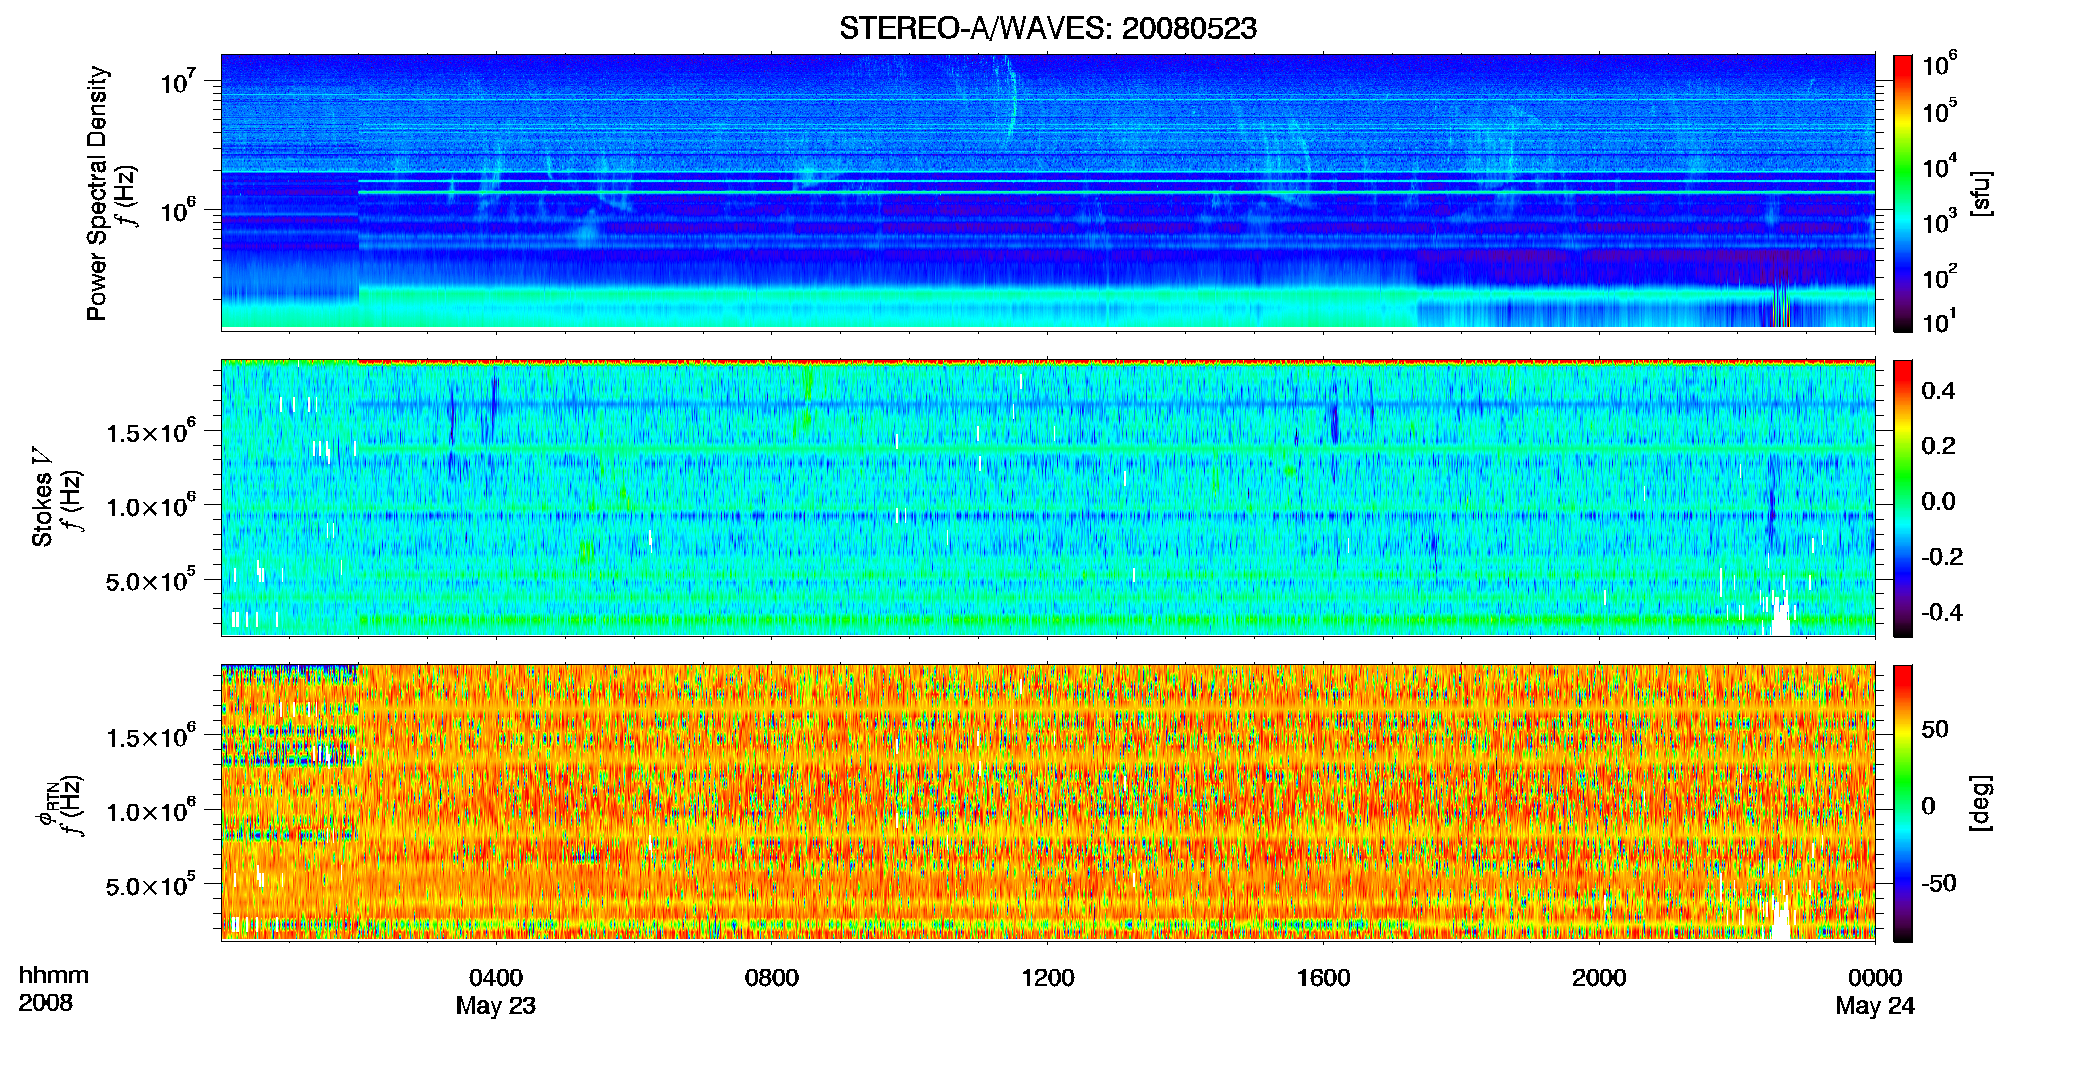
Task: Click the May 23 date label
Action: point(496,1006)
